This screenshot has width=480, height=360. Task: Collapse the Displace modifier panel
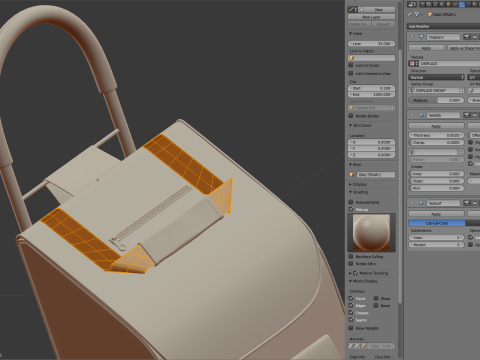412,37
